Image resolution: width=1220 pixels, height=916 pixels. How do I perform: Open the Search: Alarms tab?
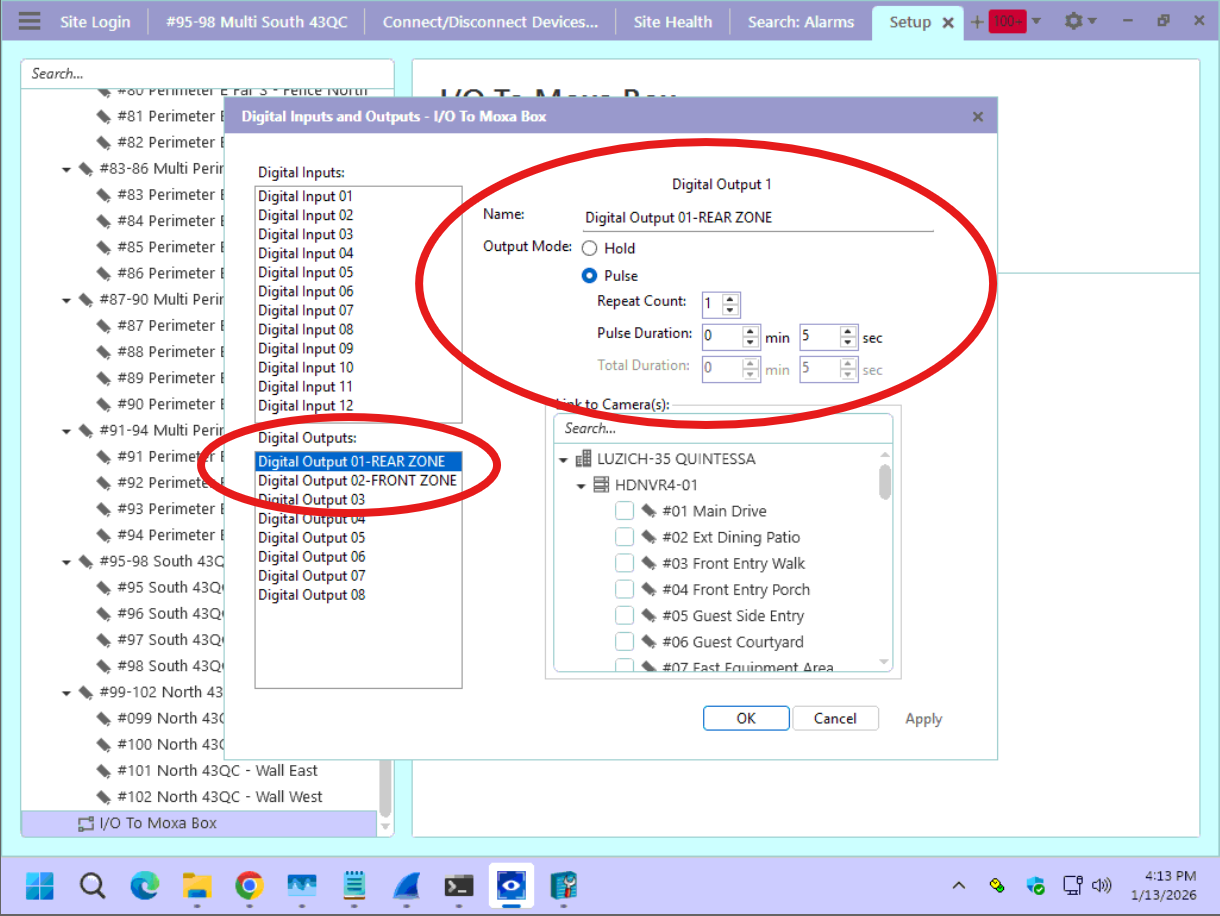point(801,22)
